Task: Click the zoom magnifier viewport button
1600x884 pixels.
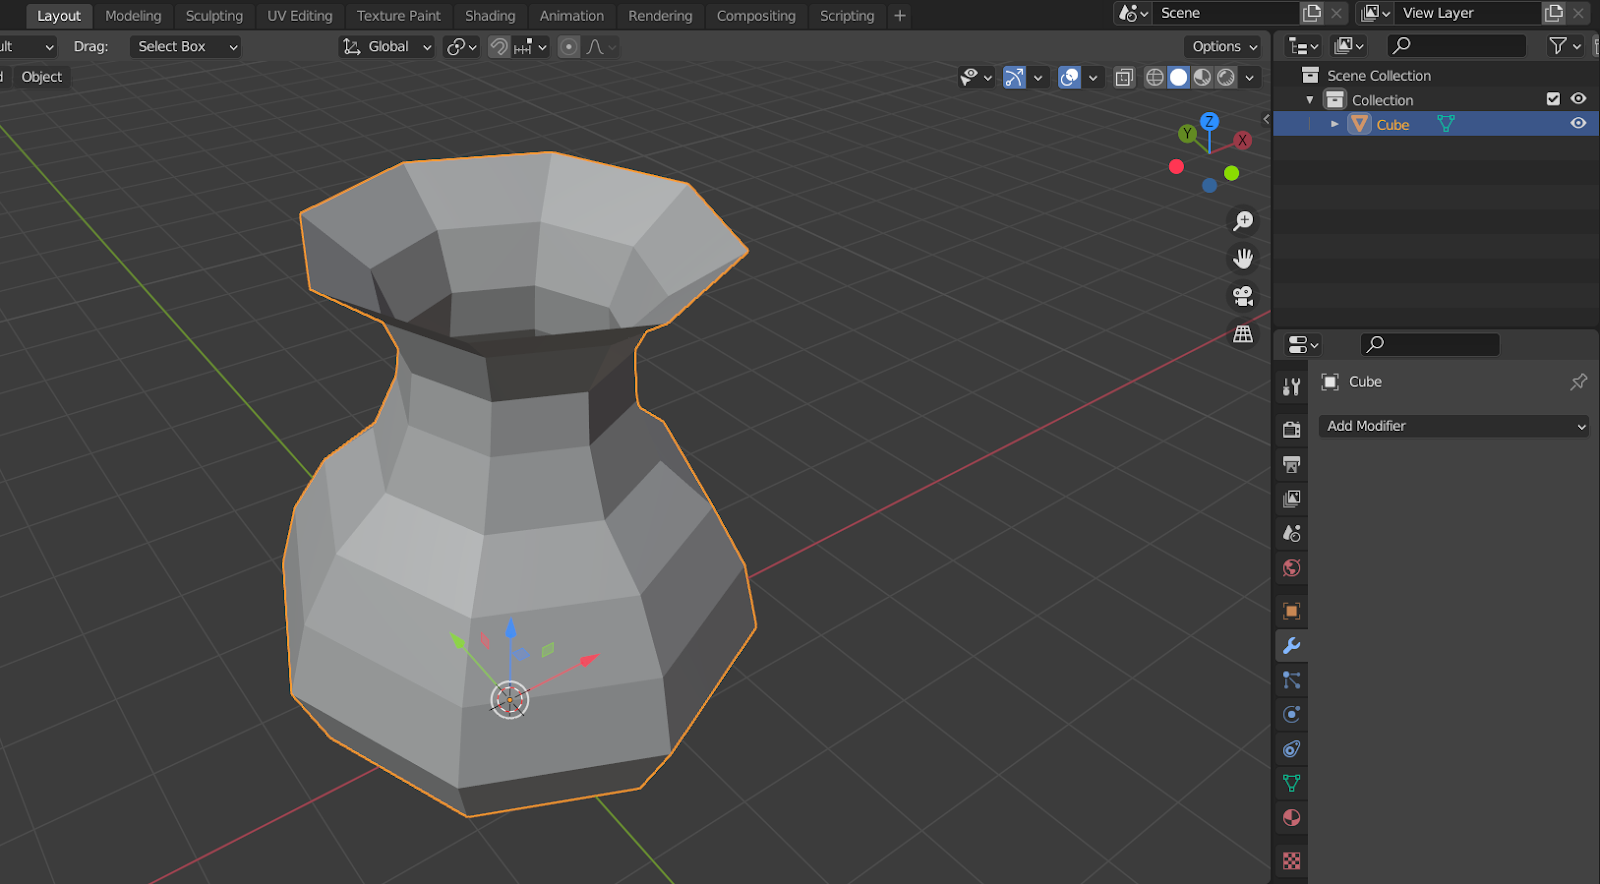Action: point(1243,221)
